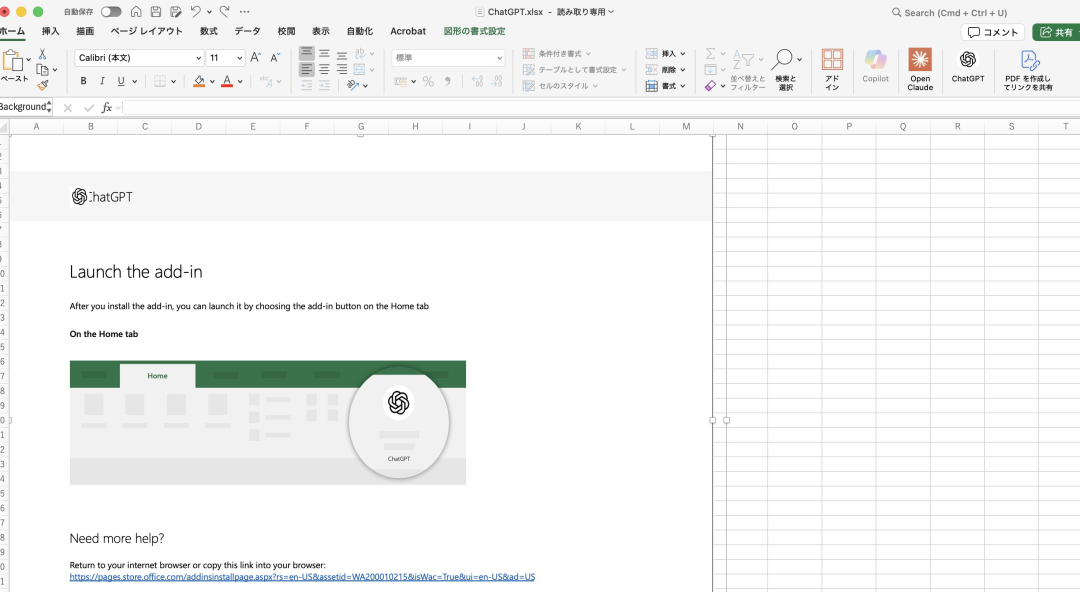Toggle the AutoSave (自動保存) switch
1080x592 pixels.
(110, 12)
